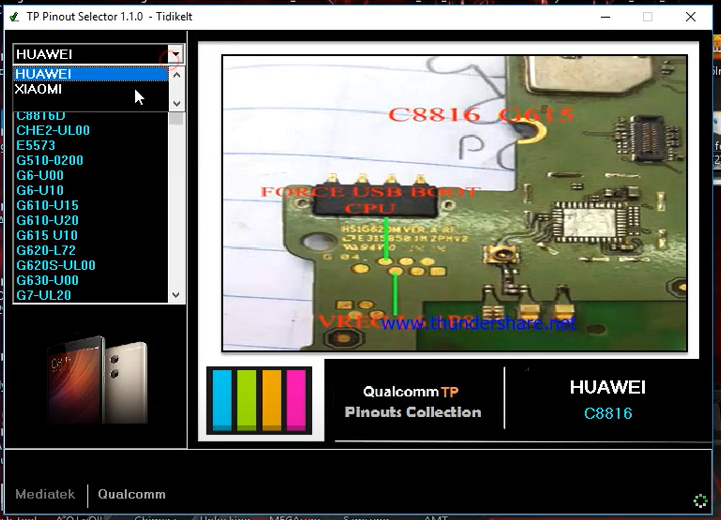This screenshot has width=721, height=520.
Task: Switch to the Mediatek tab
Action: 45,494
